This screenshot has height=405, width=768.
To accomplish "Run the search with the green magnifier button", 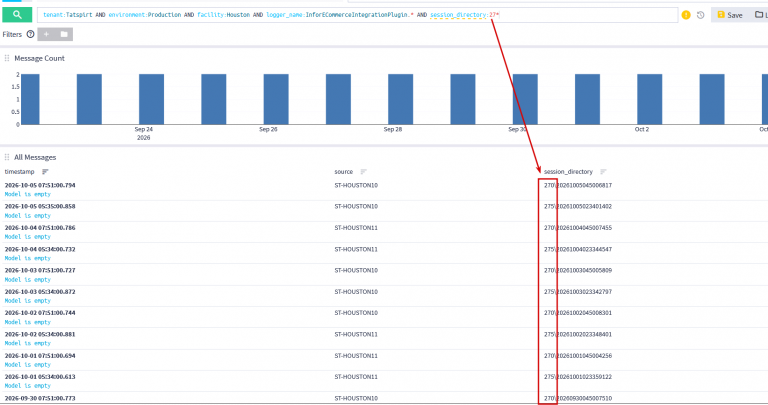I will point(17,15).
